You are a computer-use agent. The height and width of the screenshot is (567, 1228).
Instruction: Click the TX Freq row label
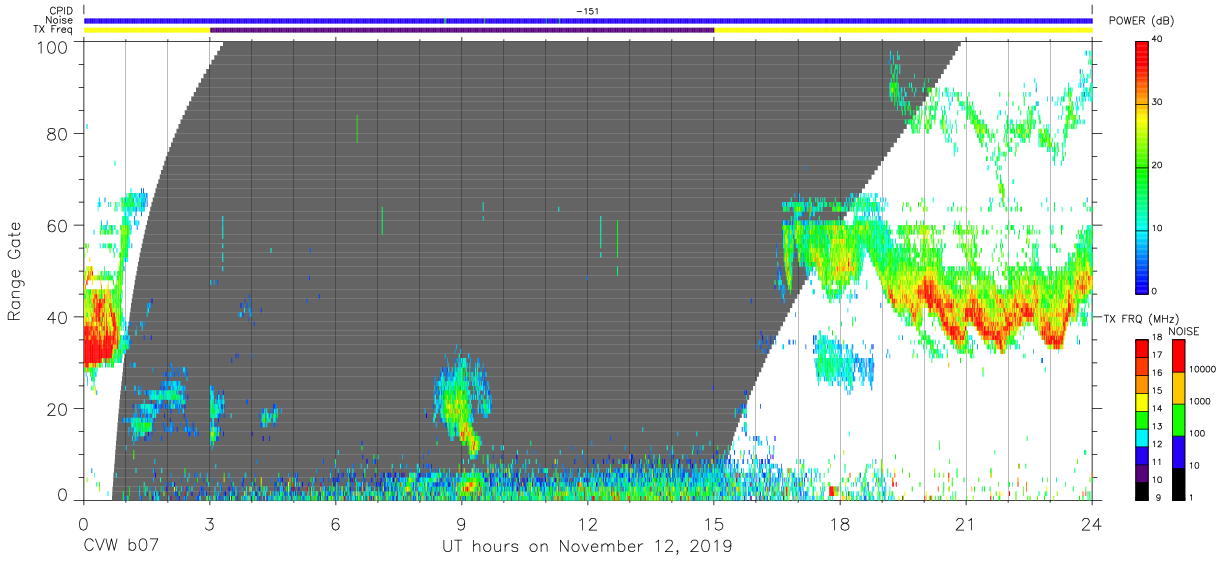click(x=52, y=30)
